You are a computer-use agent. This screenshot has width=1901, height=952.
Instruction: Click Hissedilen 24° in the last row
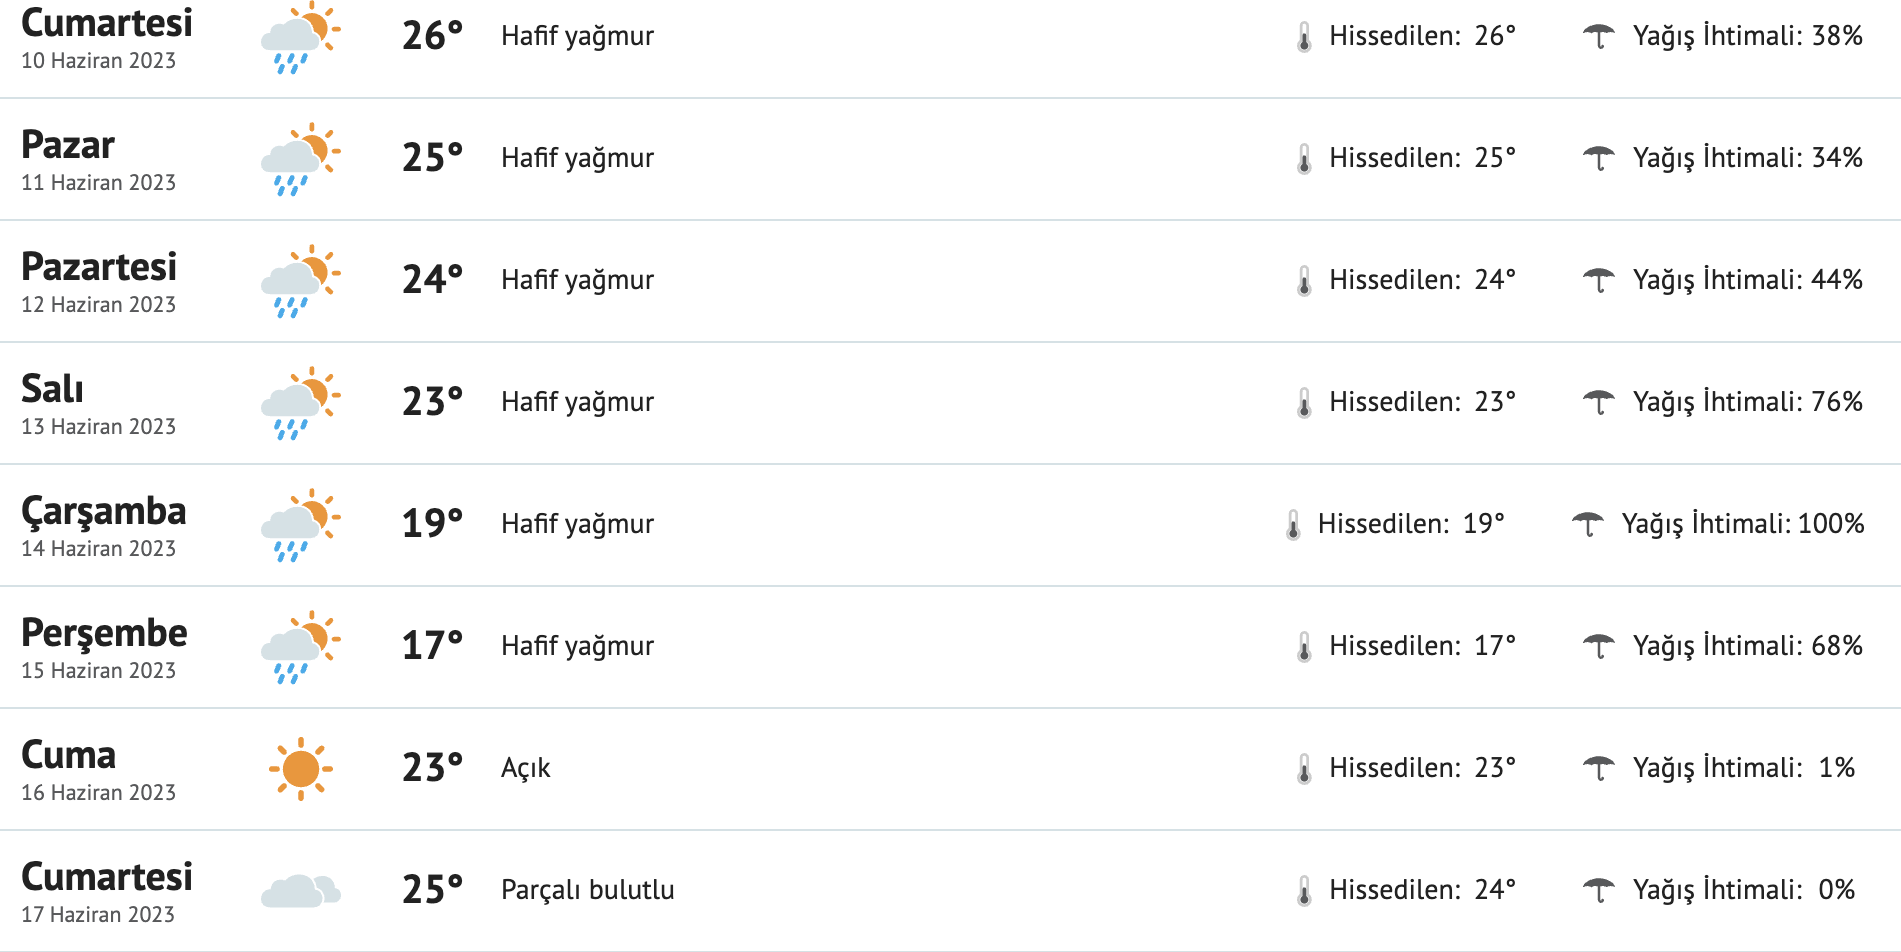click(x=1421, y=890)
